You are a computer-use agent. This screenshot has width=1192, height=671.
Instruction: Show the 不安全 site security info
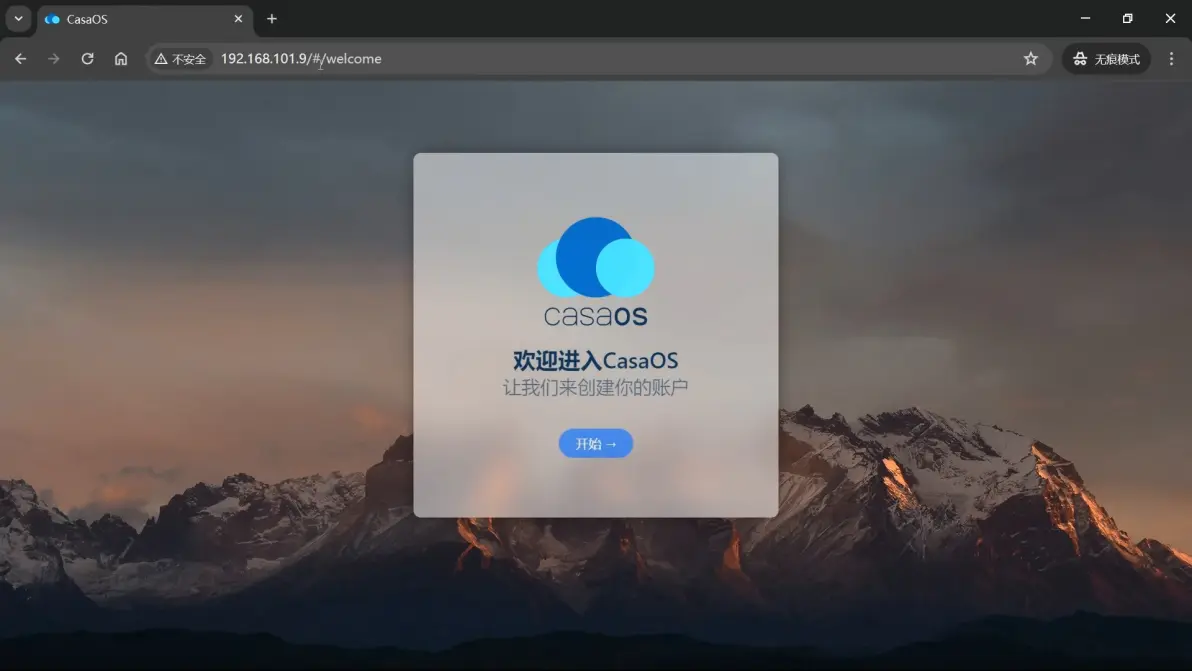[180, 59]
